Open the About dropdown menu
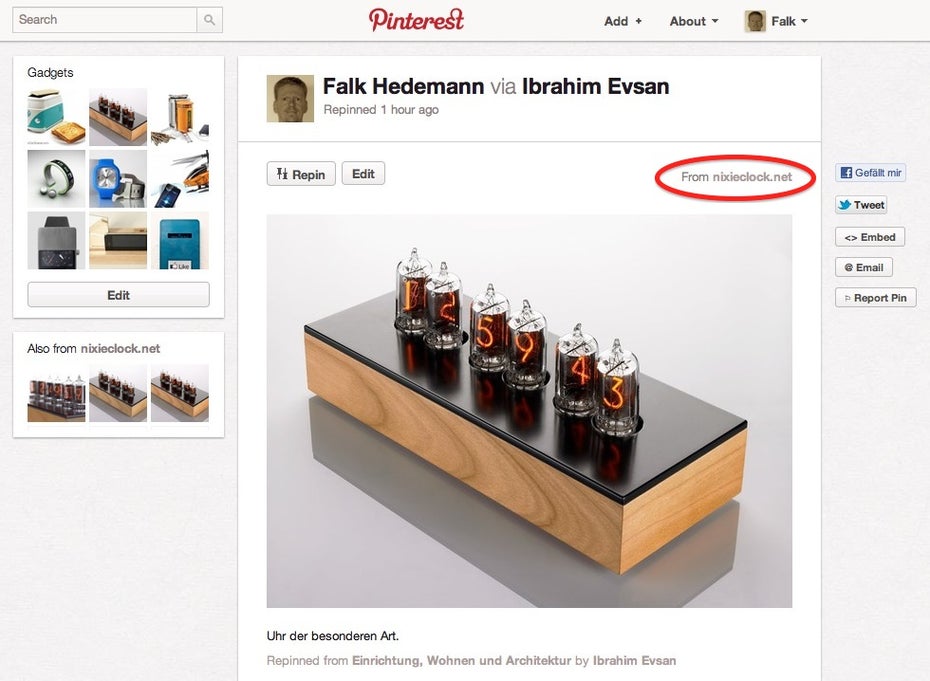Screen dimensions: 930x681 [x=694, y=21]
